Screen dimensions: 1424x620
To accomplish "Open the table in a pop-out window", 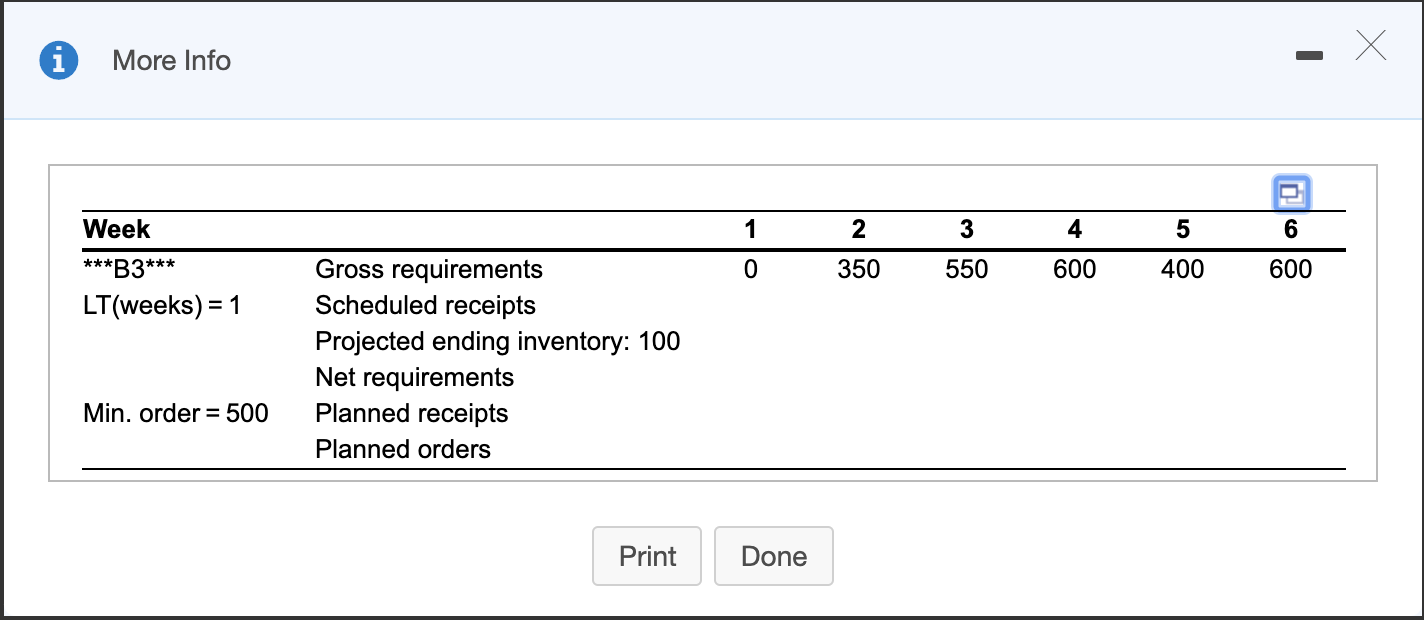I will (1290, 194).
